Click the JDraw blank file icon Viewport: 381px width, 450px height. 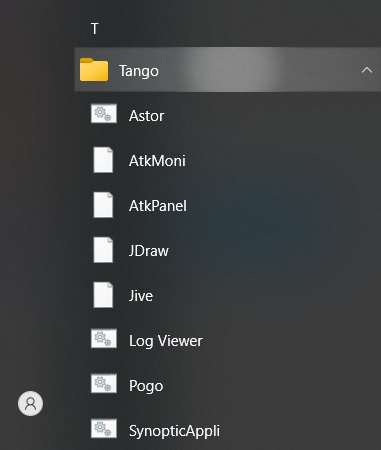pos(103,250)
